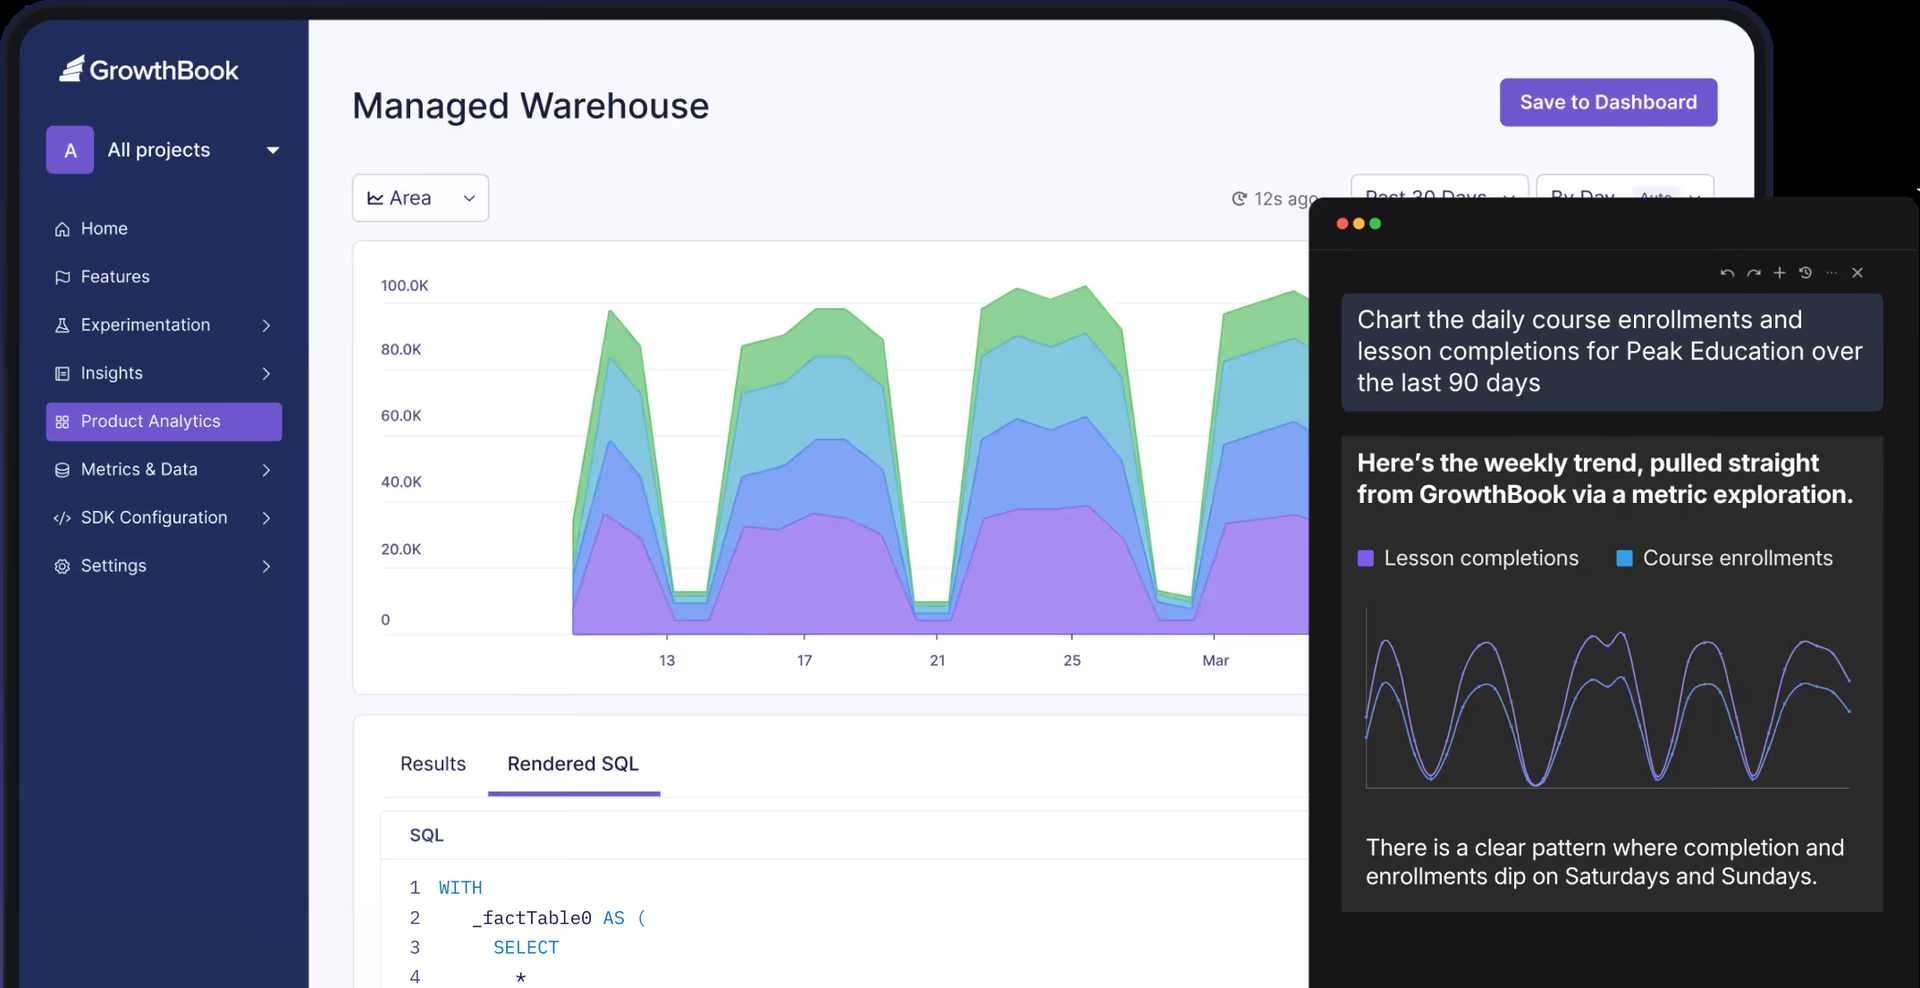The width and height of the screenshot is (1920, 988).
Task: Click the 100.0K y-axis label
Action: pyautogui.click(x=404, y=286)
